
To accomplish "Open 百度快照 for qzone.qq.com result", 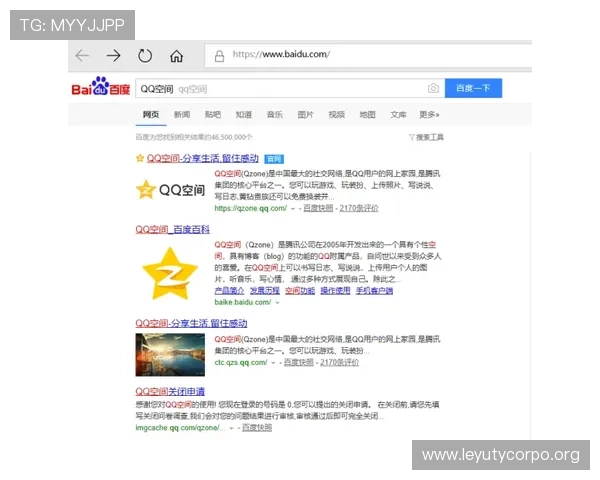I will coord(318,208).
